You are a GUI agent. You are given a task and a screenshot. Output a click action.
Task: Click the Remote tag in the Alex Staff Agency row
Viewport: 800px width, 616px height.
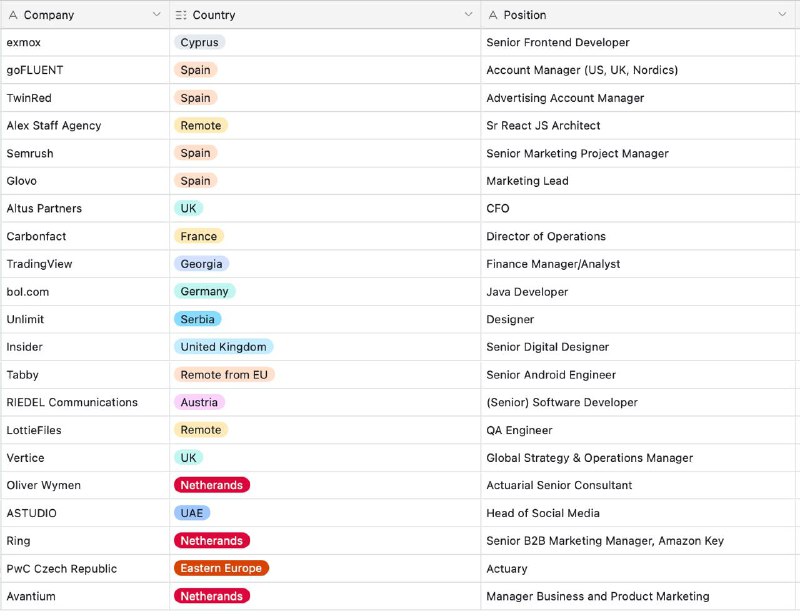pos(201,126)
